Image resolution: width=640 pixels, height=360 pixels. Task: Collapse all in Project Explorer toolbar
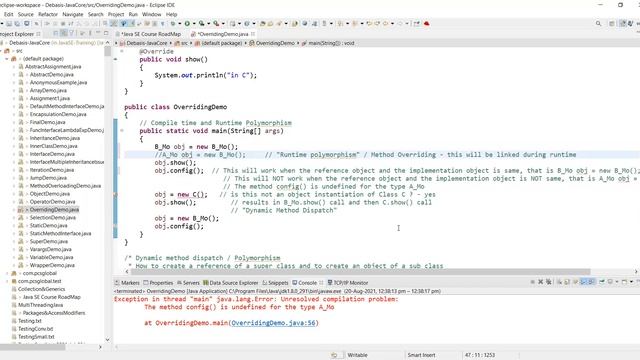click(56, 33)
